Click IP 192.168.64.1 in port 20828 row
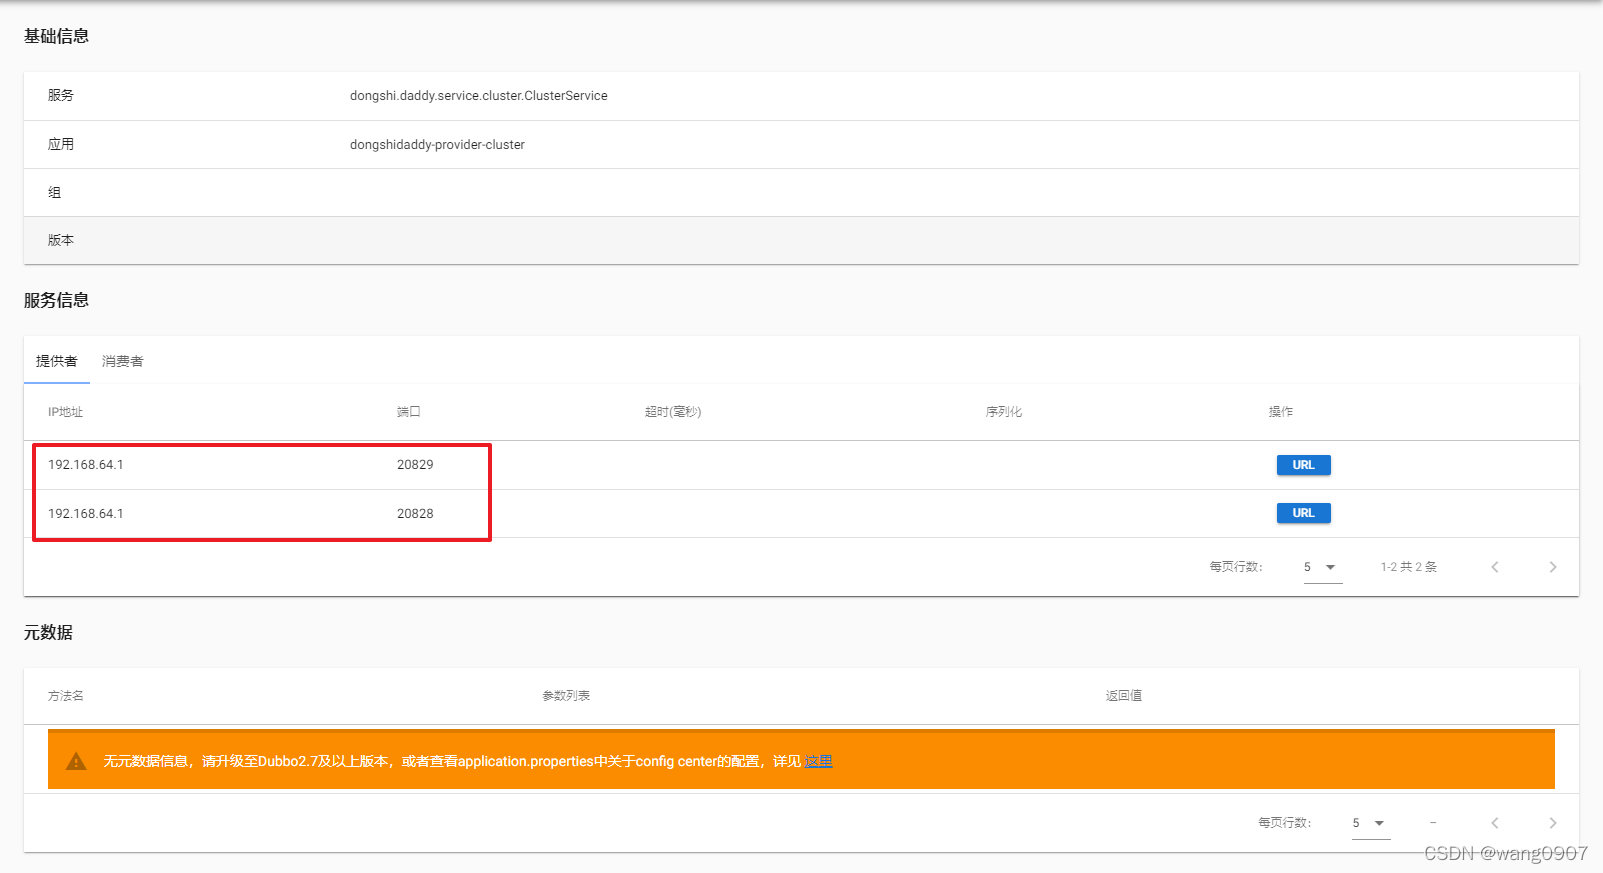1603x873 pixels. point(86,514)
